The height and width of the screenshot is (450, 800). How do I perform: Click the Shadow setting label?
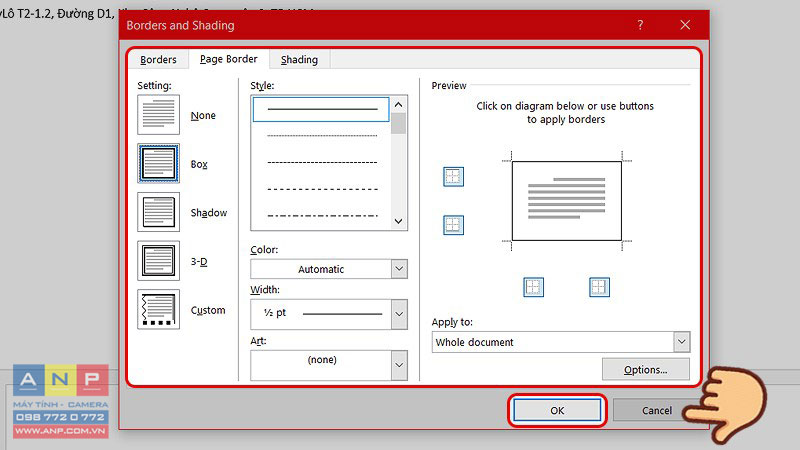click(209, 213)
